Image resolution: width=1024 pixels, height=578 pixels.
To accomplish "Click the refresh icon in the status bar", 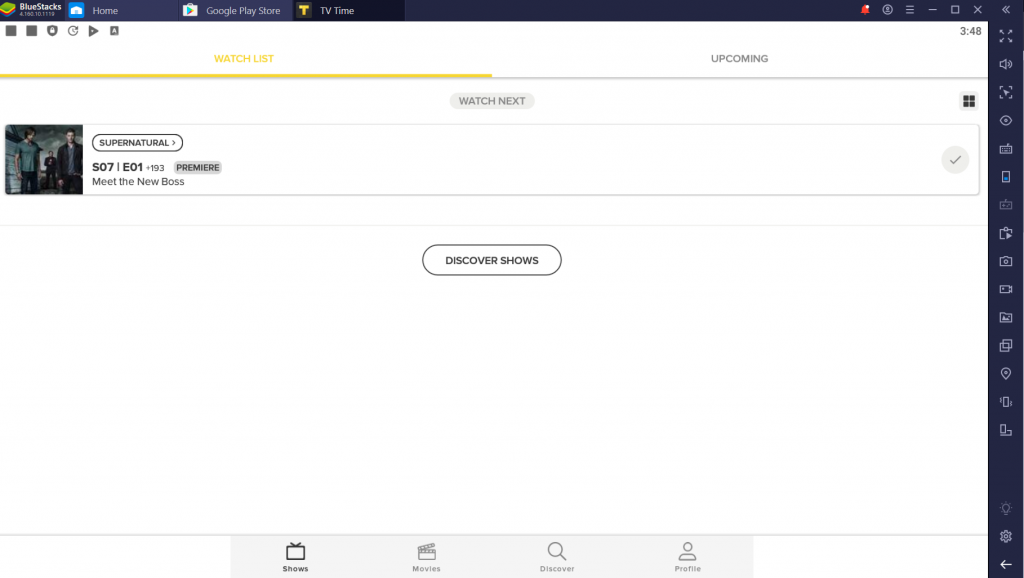I will [72, 31].
